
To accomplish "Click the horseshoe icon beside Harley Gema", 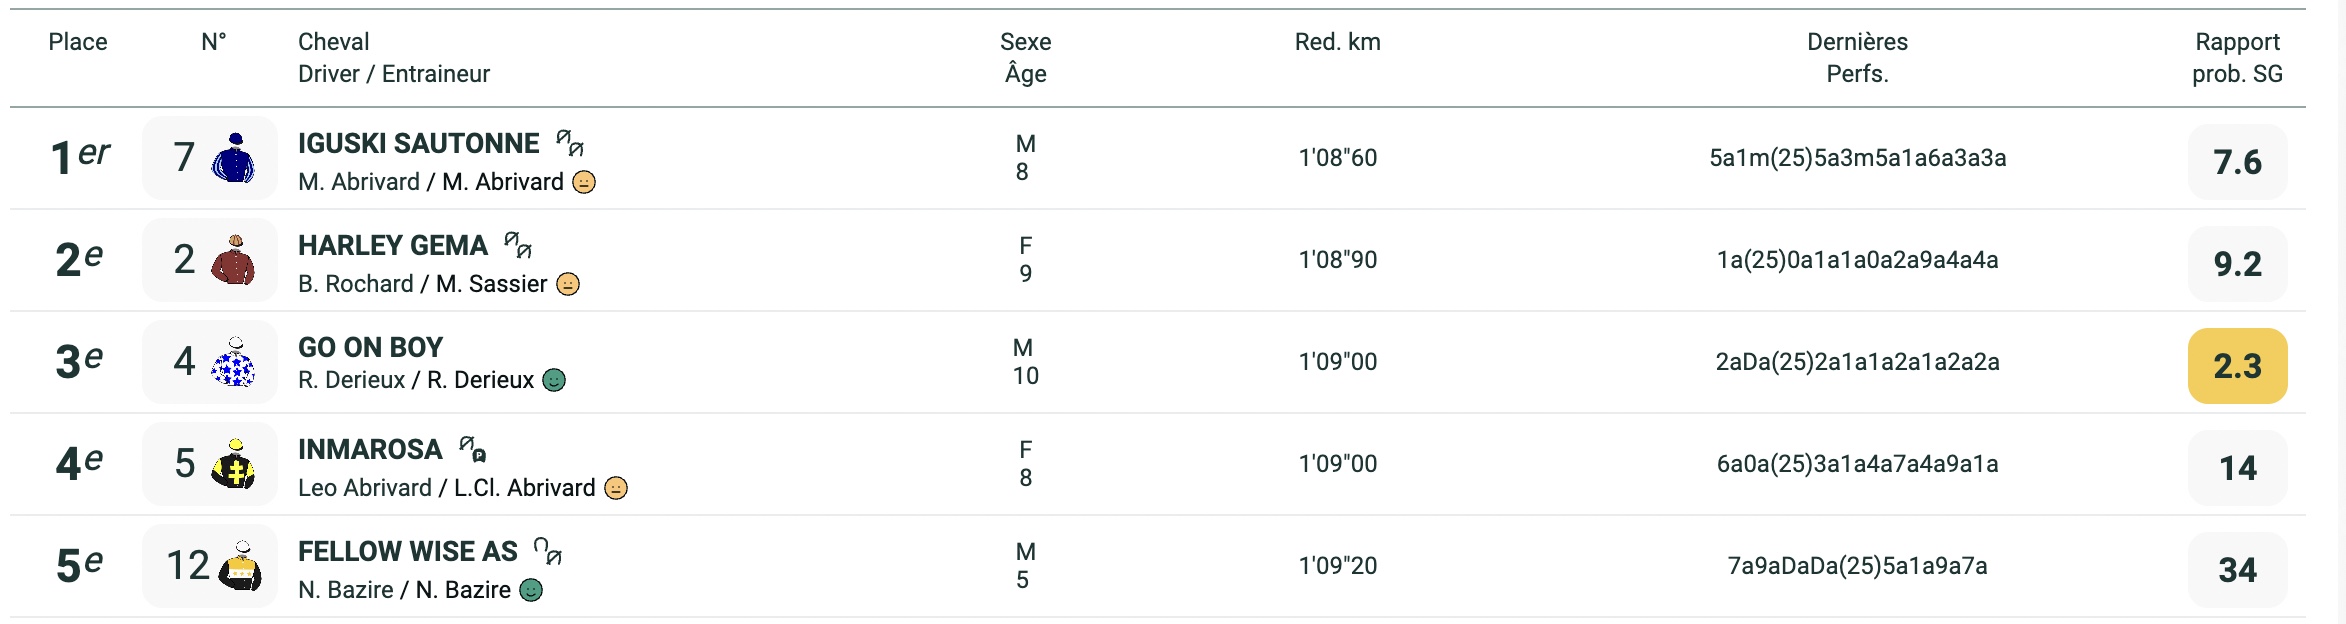I will pyautogui.click(x=518, y=245).
